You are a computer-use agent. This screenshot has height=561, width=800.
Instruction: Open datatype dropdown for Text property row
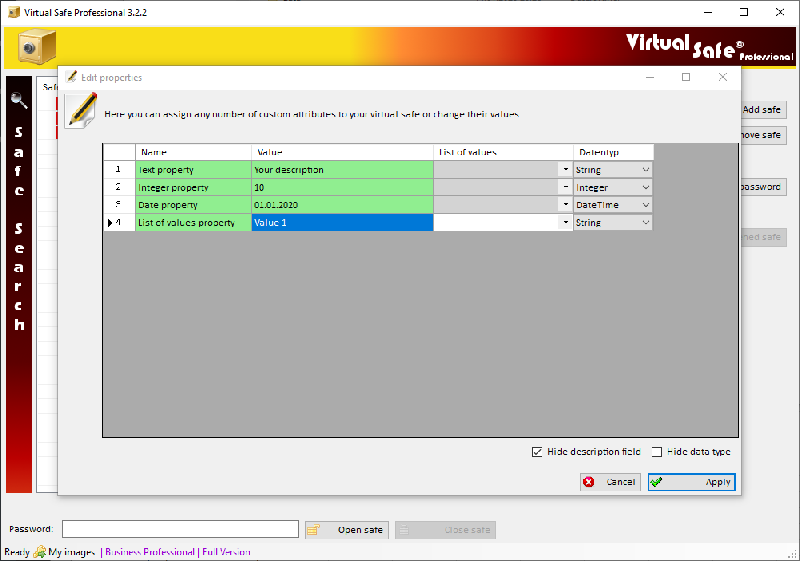click(x=645, y=169)
